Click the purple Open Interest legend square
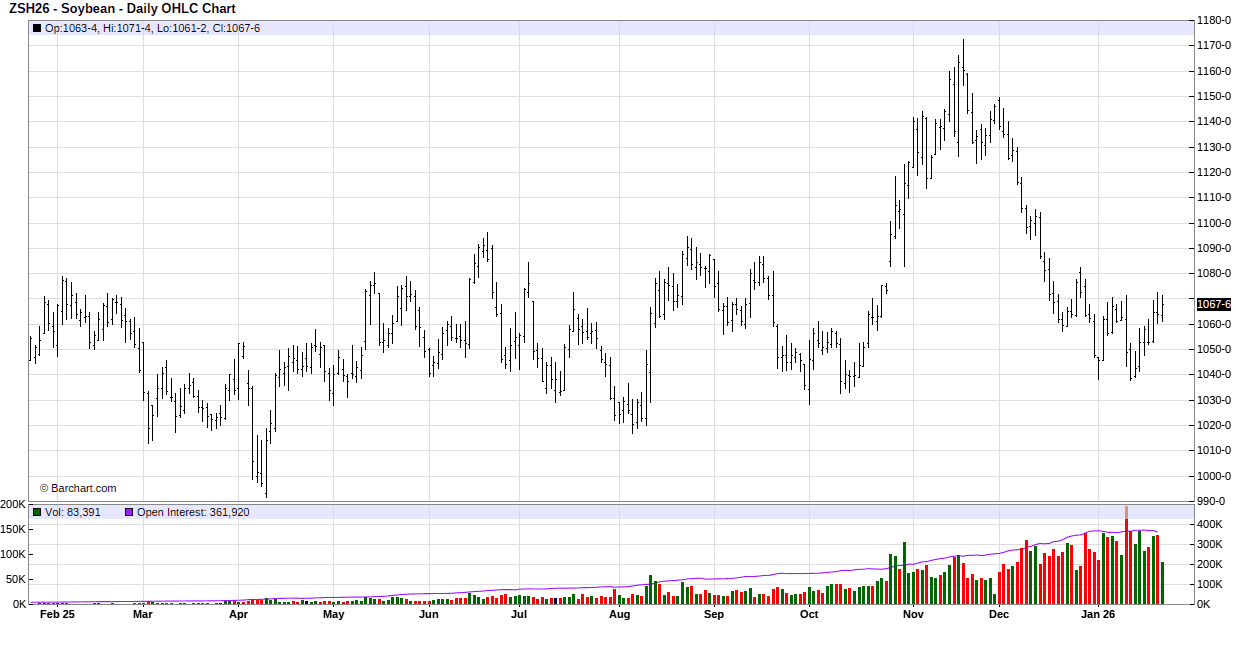Image resolution: width=1236 pixels, height=645 pixels. coord(129,512)
